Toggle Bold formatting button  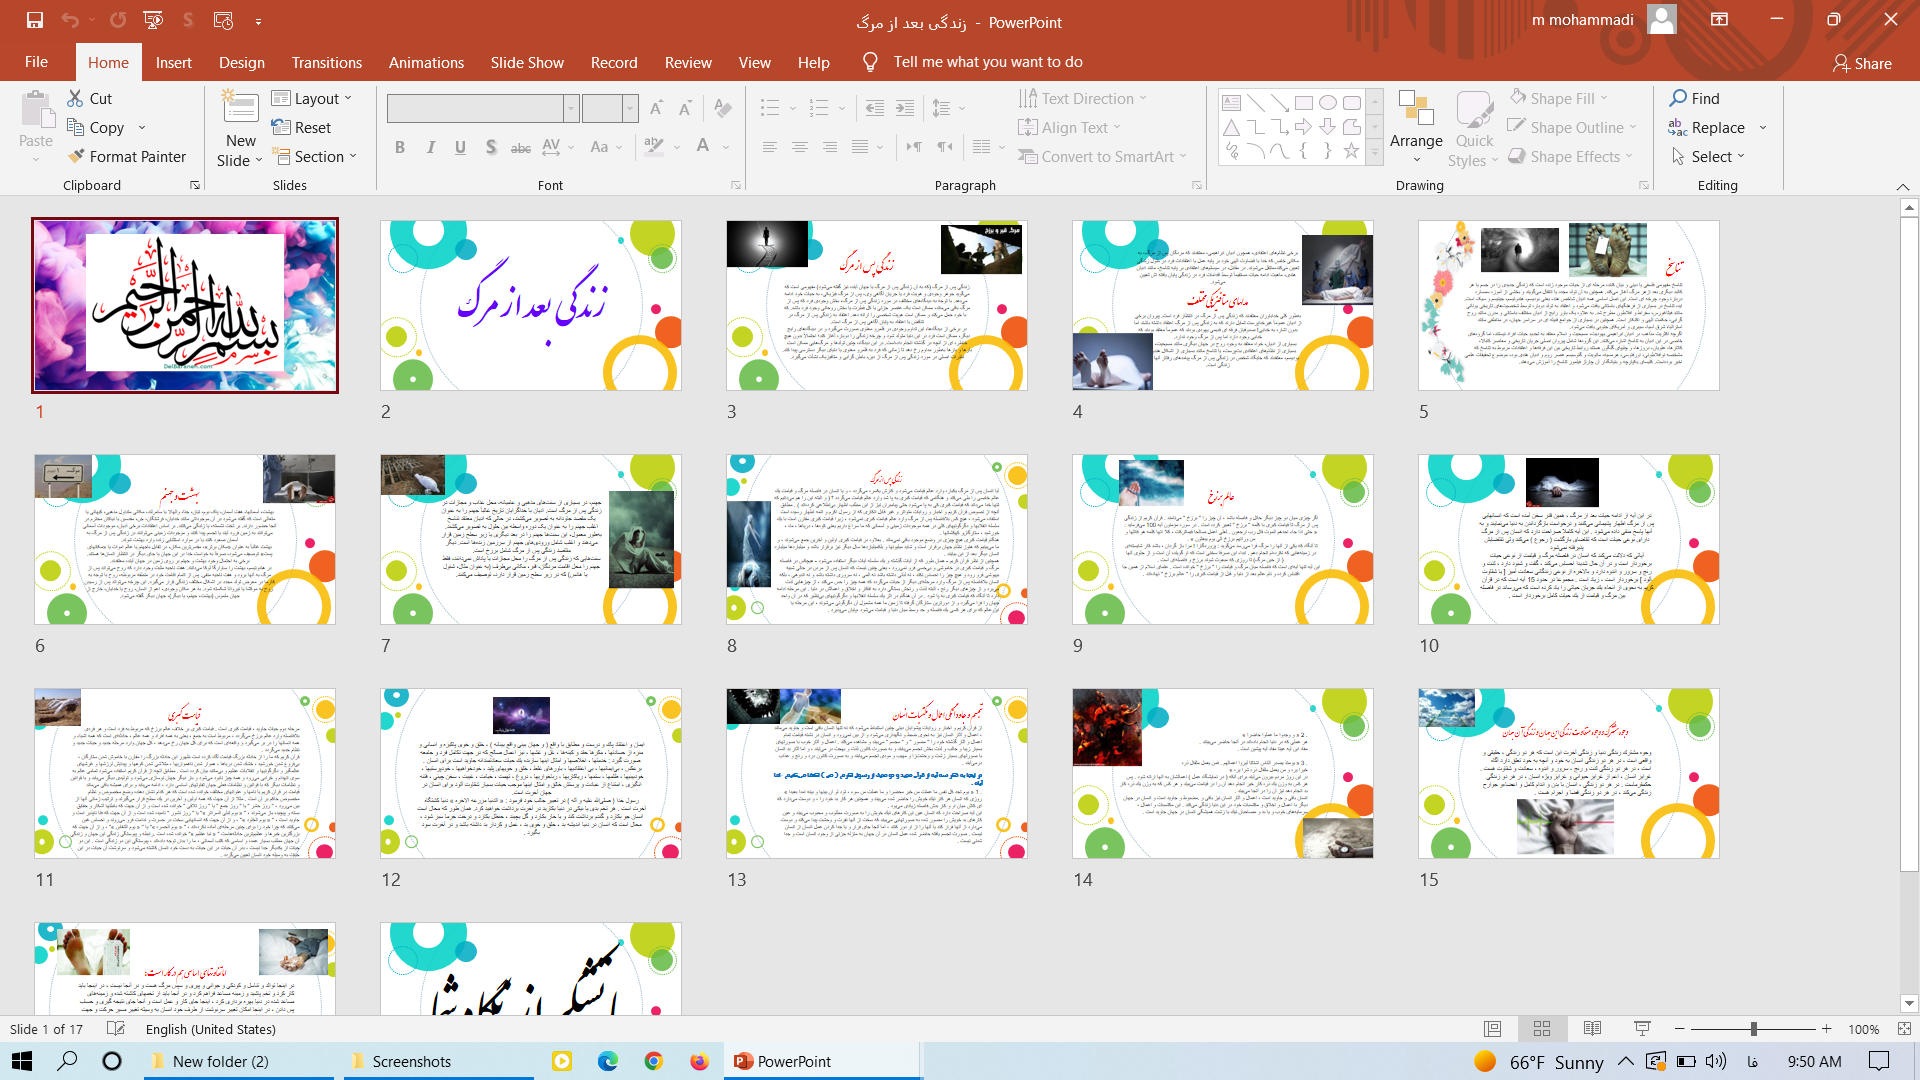click(x=400, y=147)
